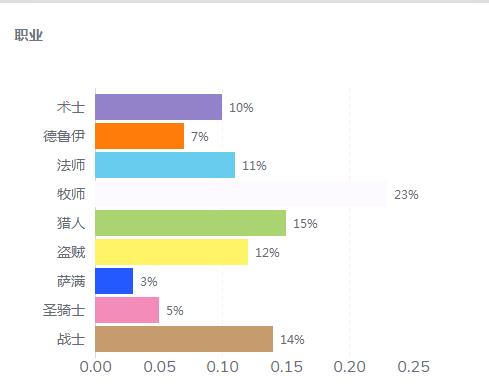
Task: Click the purple 术士 bar
Action: [x=159, y=107]
